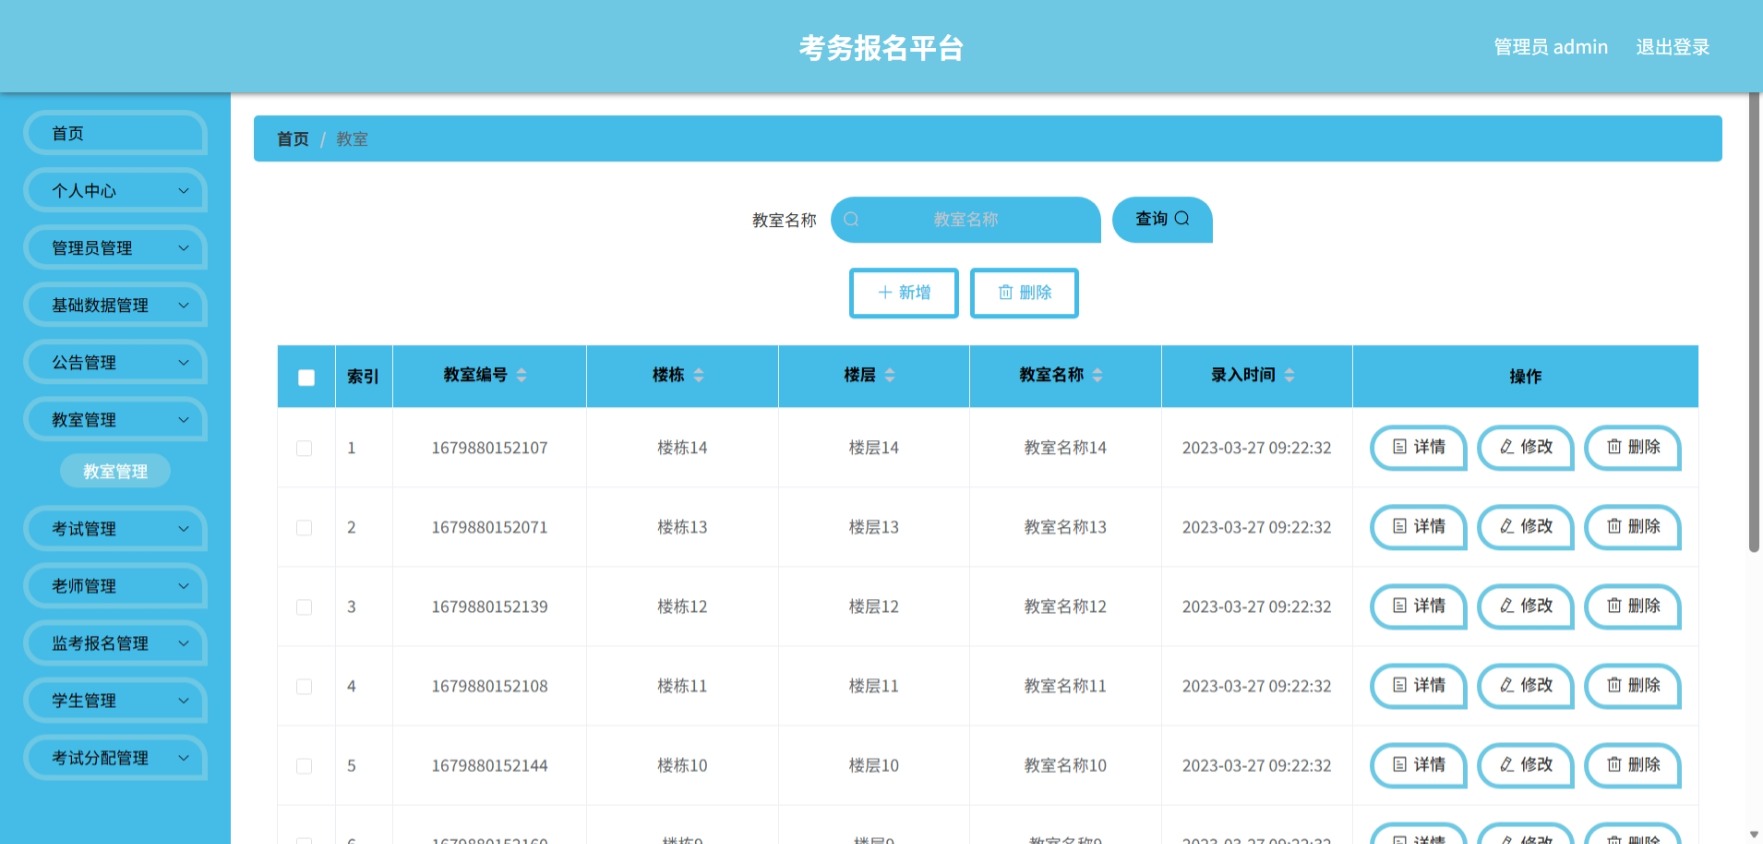Select the 教室管理 submenu item
Screen dimensions: 1763x844
pyautogui.click(x=115, y=471)
